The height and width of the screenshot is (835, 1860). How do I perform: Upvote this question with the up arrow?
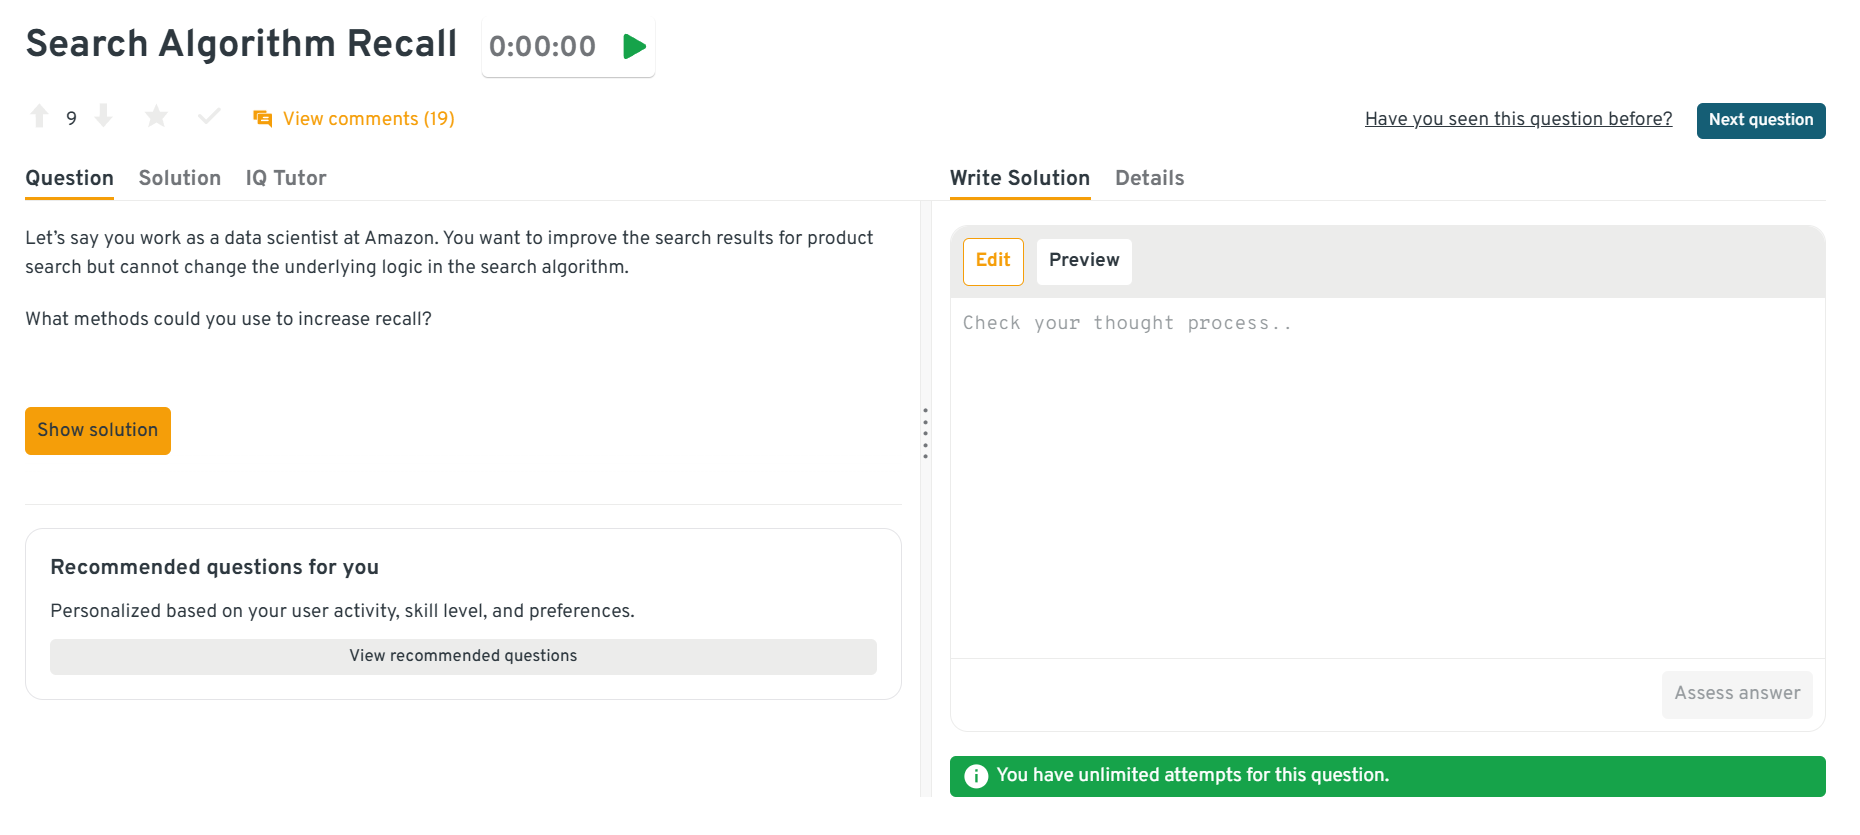coord(39,117)
